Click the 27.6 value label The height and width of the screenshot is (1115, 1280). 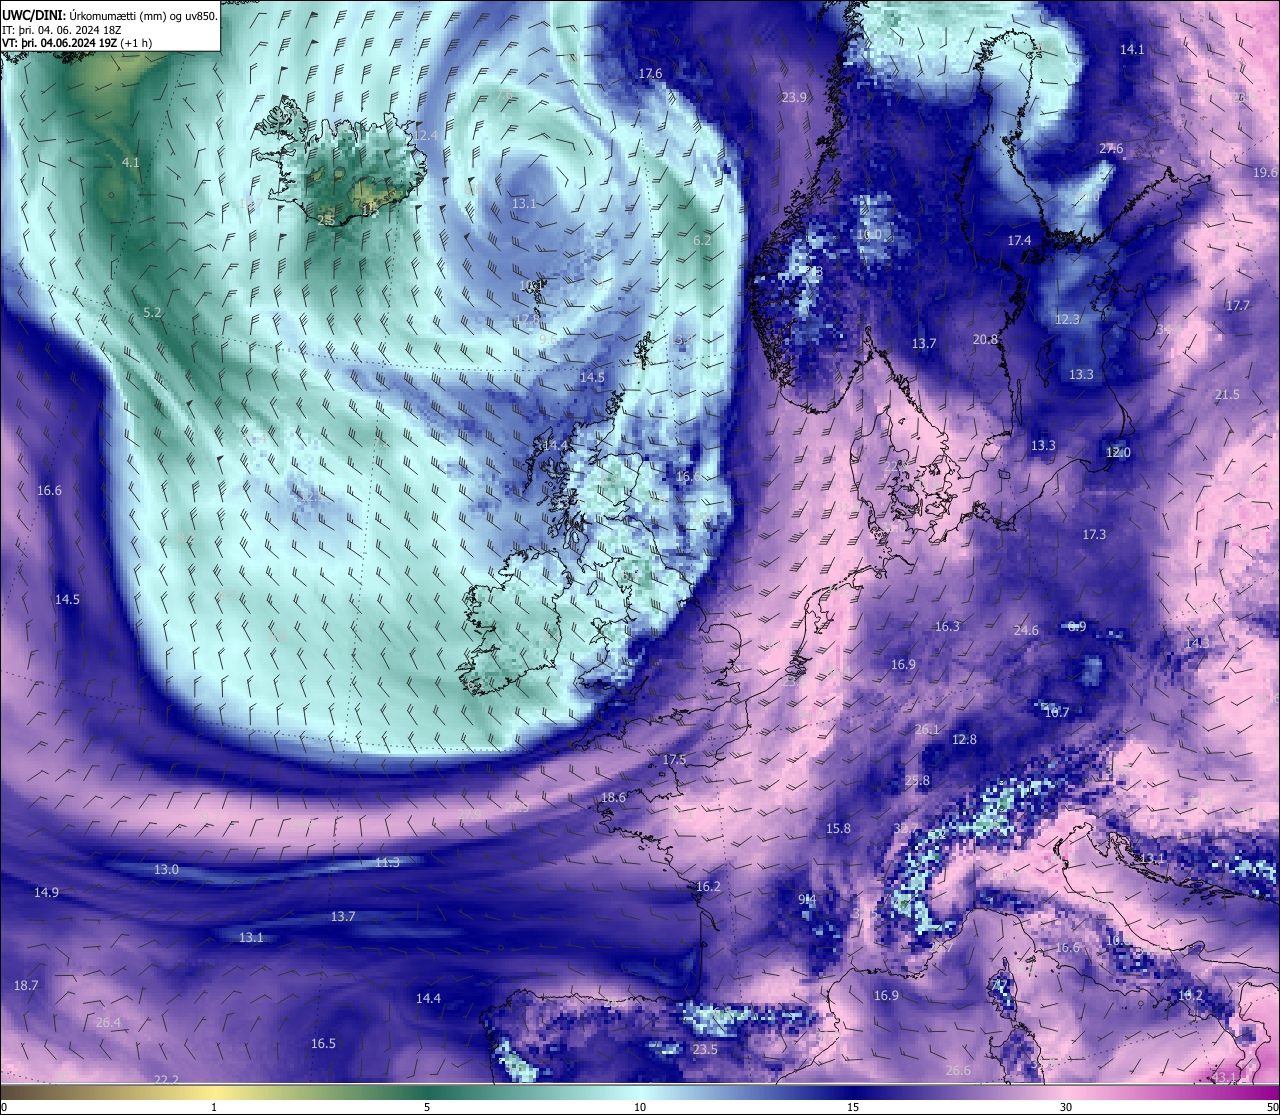(1111, 148)
